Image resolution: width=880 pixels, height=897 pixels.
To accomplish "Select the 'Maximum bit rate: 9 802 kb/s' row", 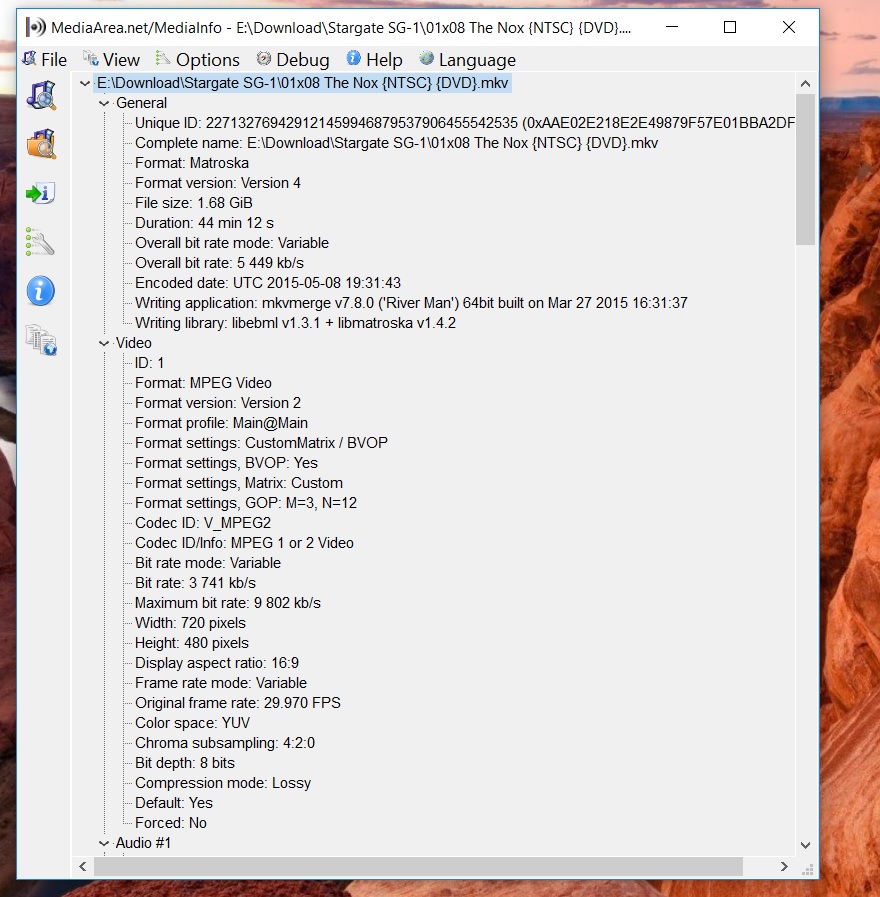I will 228,604.
